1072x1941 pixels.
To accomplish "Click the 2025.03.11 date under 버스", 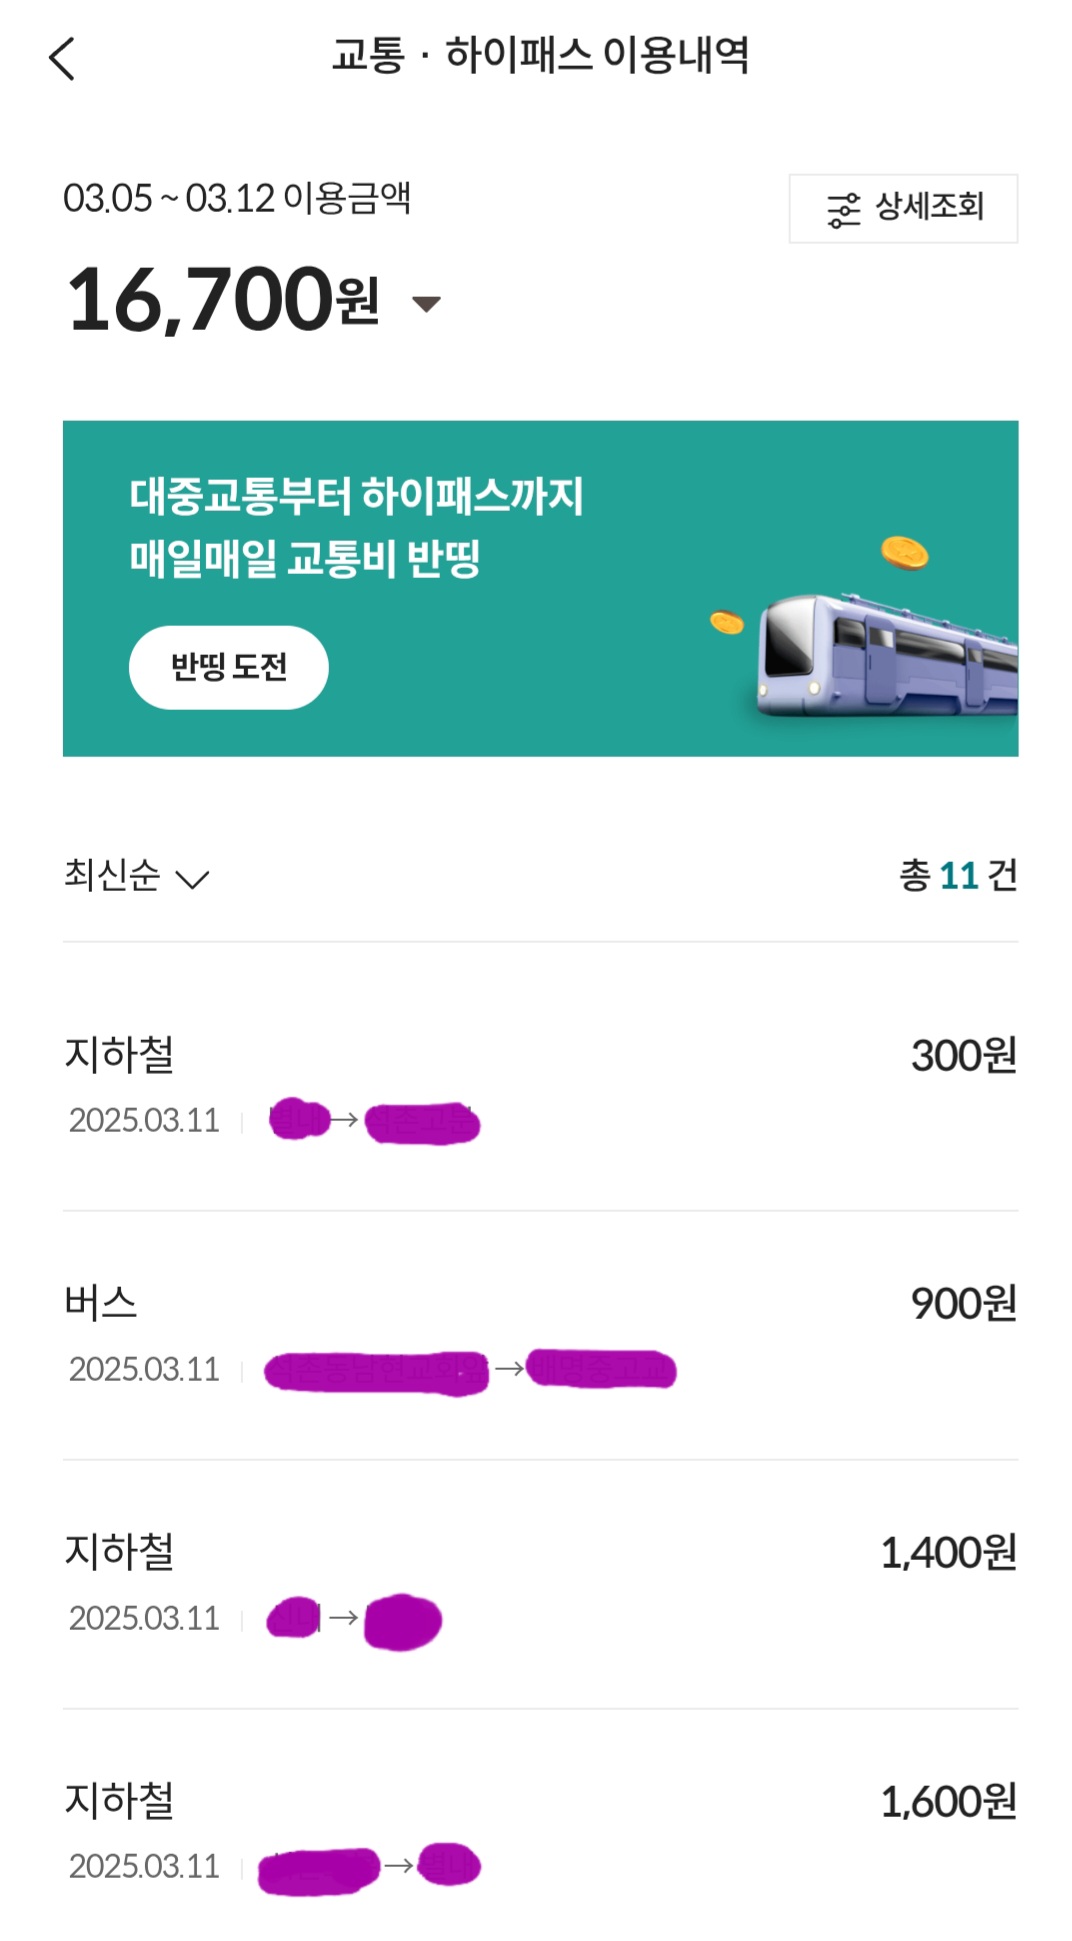I will (x=144, y=1369).
